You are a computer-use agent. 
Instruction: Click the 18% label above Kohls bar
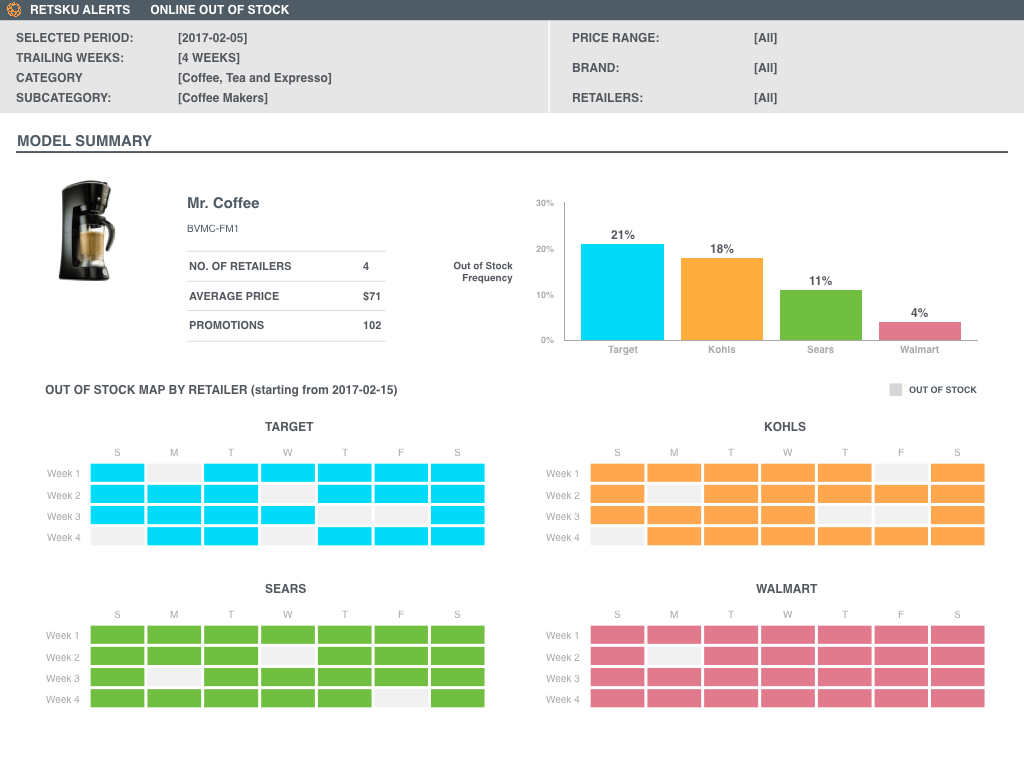coord(722,249)
